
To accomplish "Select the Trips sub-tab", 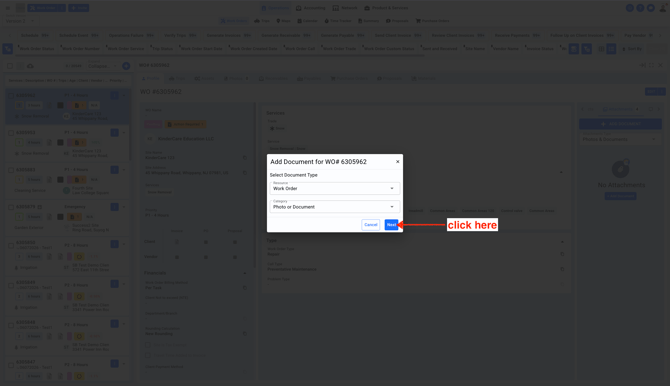I will tap(262, 21).
